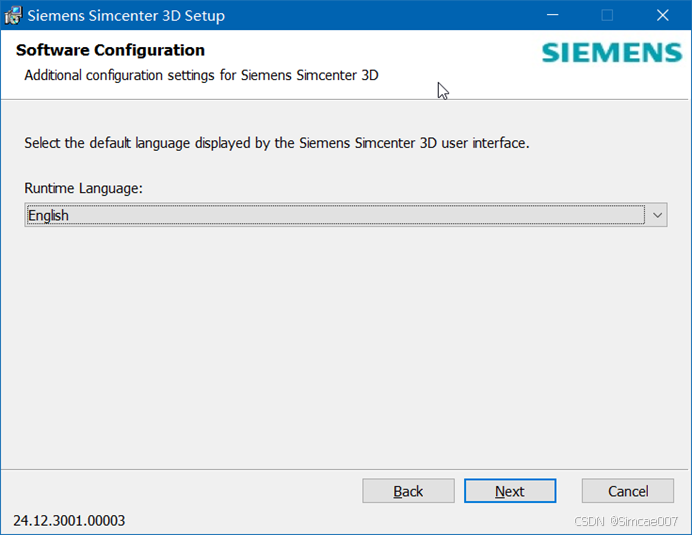
Task: Click the Siemens logo in the header
Action: (612, 53)
